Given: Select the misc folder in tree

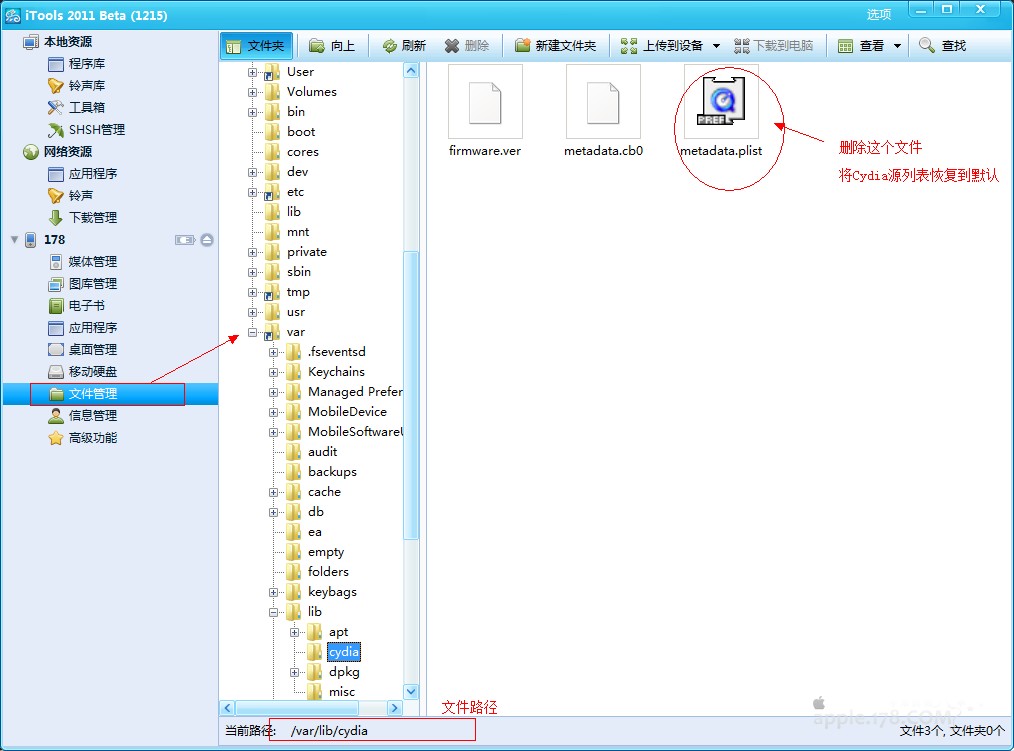Looking at the screenshot, I should tap(342, 692).
